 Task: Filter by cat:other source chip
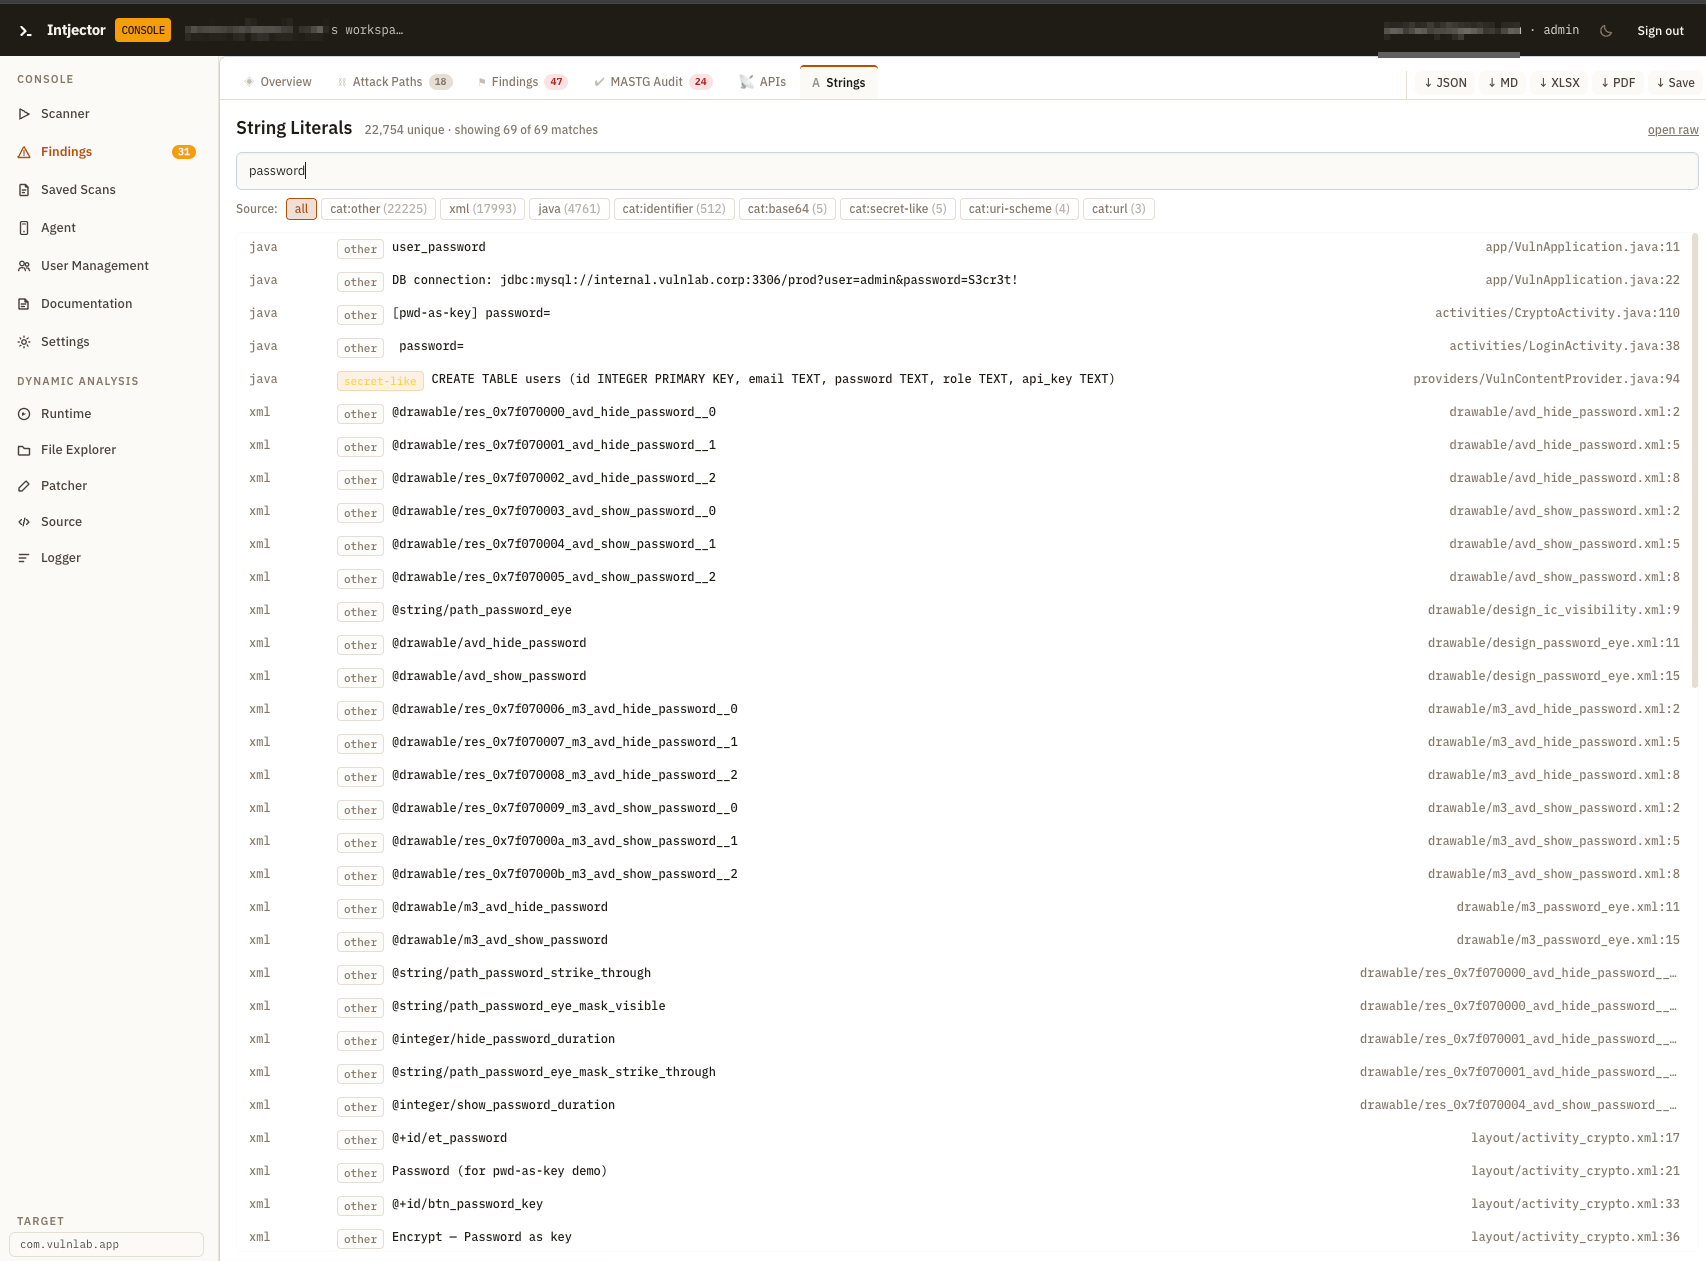point(378,209)
